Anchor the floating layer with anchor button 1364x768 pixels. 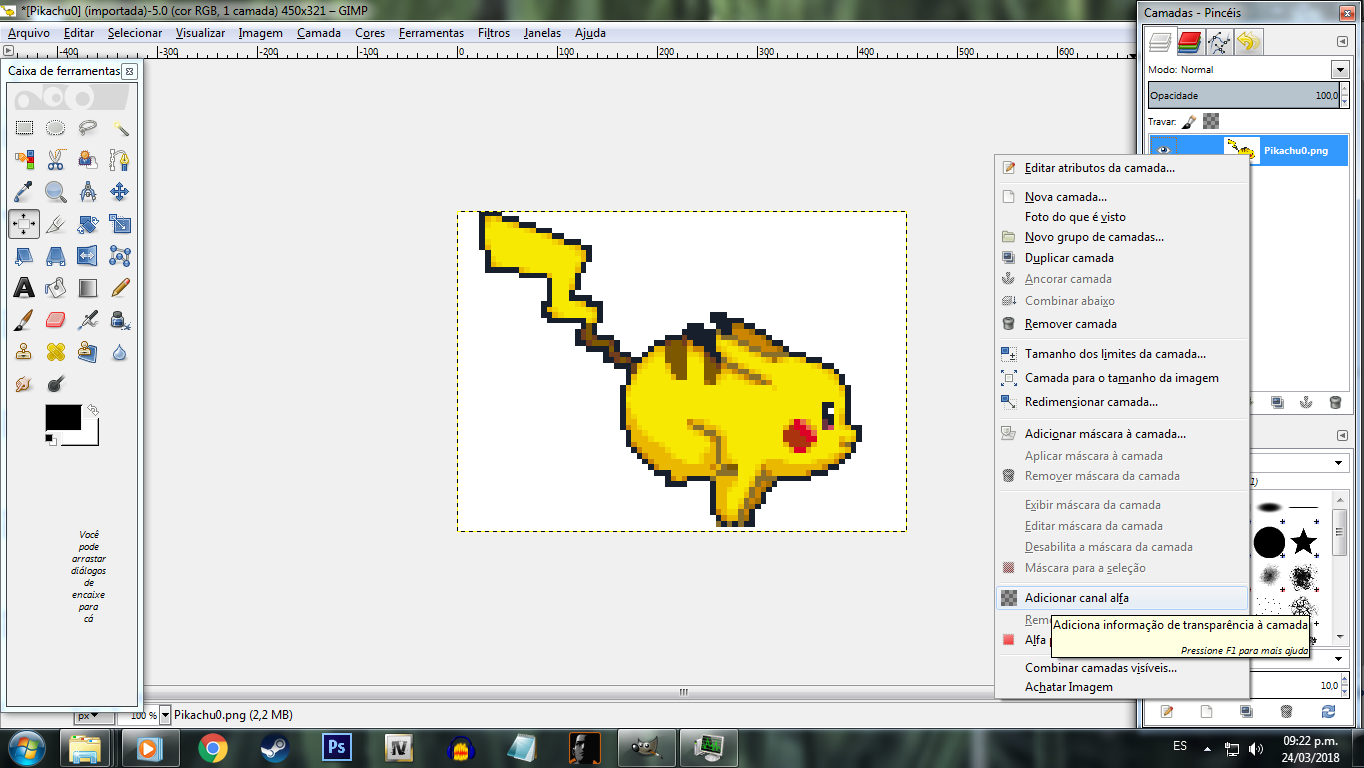point(1305,402)
